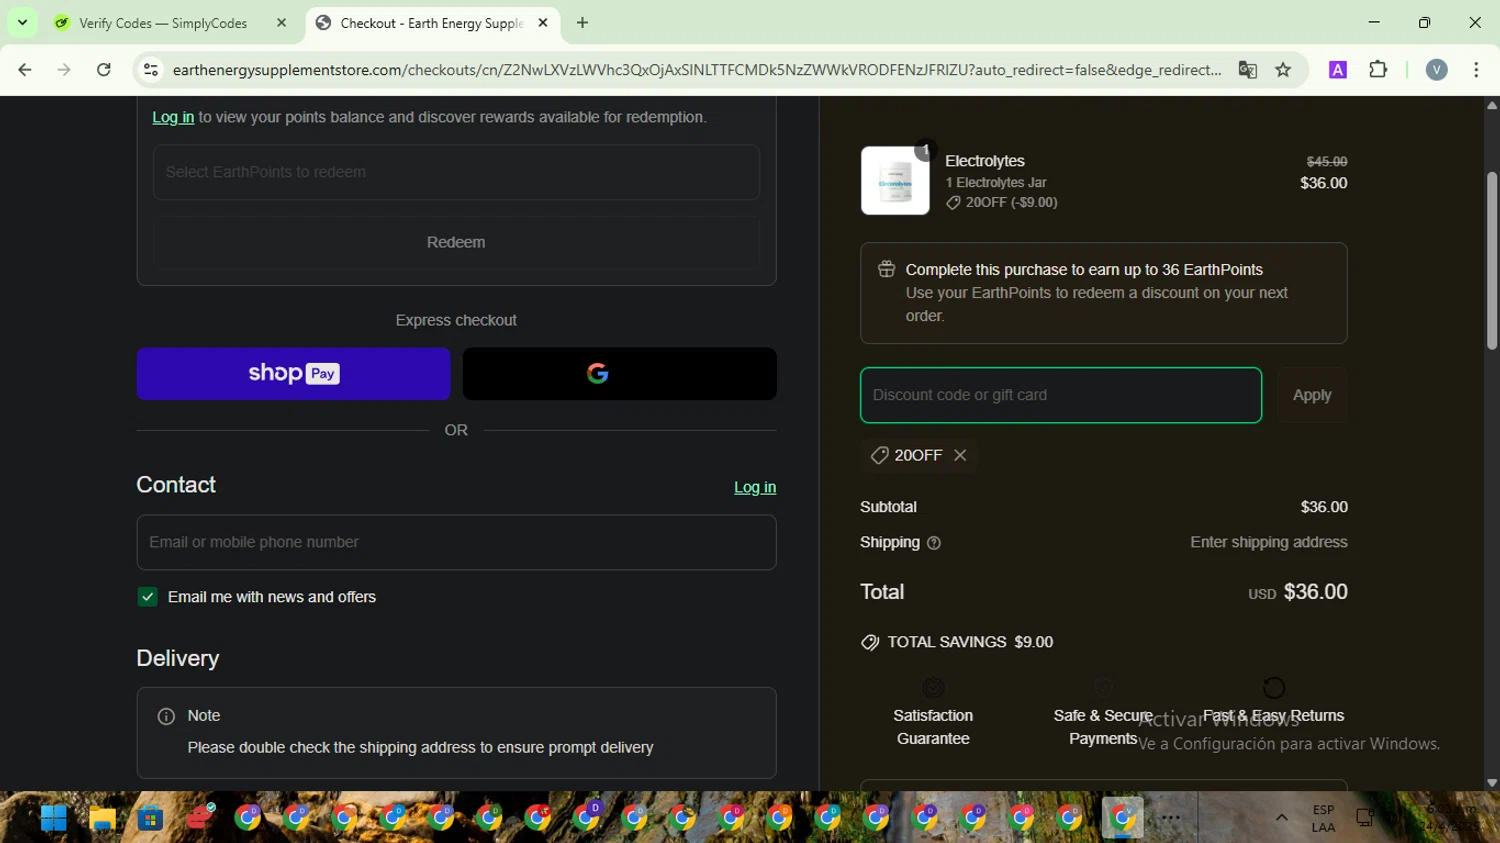This screenshot has height=843, width=1500.
Task: Go forward in browser history
Action: click(x=64, y=70)
